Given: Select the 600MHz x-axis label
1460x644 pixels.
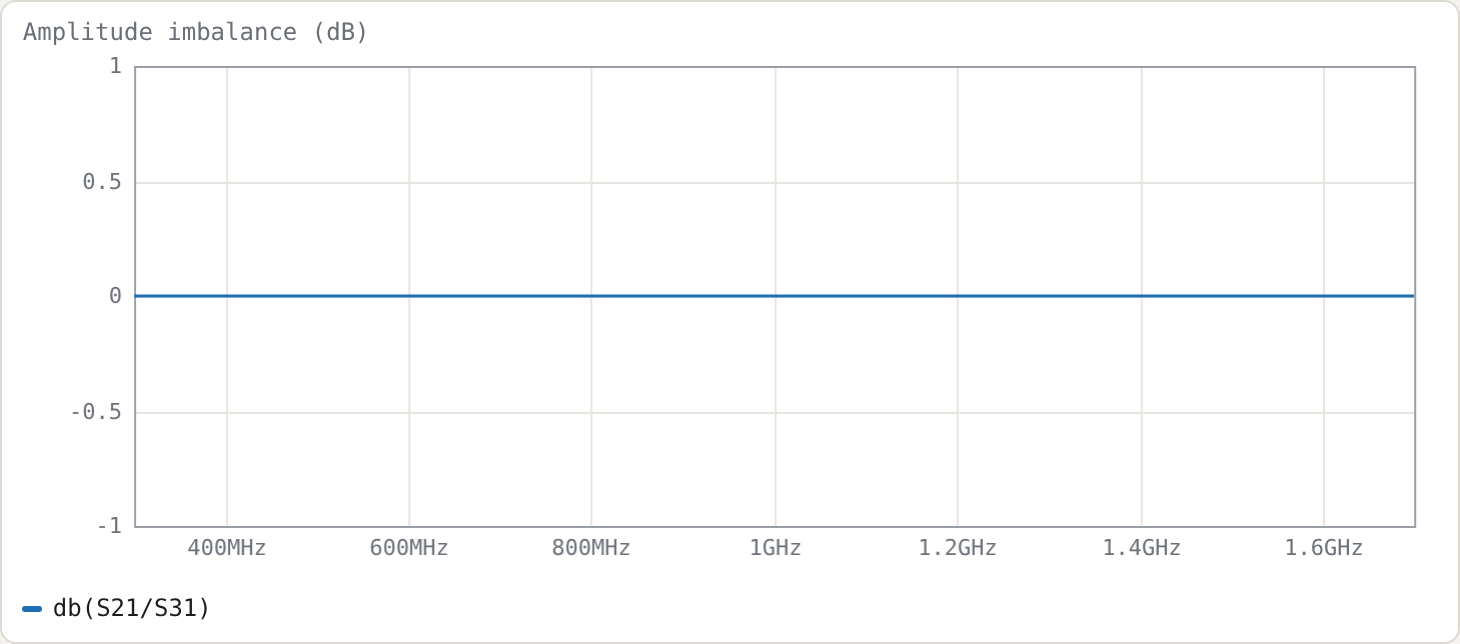Looking at the screenshot, I should (409, 548).
